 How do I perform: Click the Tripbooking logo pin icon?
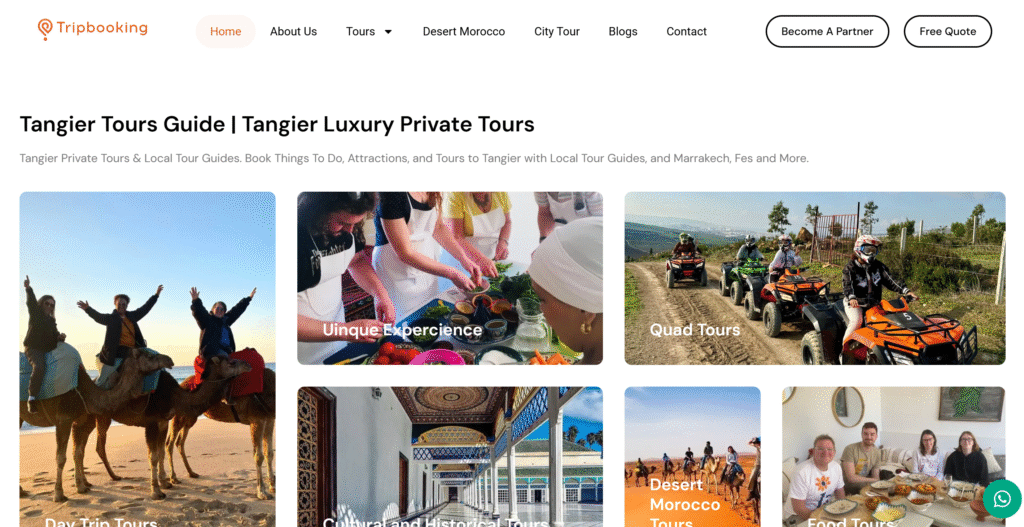click(44, 29)
